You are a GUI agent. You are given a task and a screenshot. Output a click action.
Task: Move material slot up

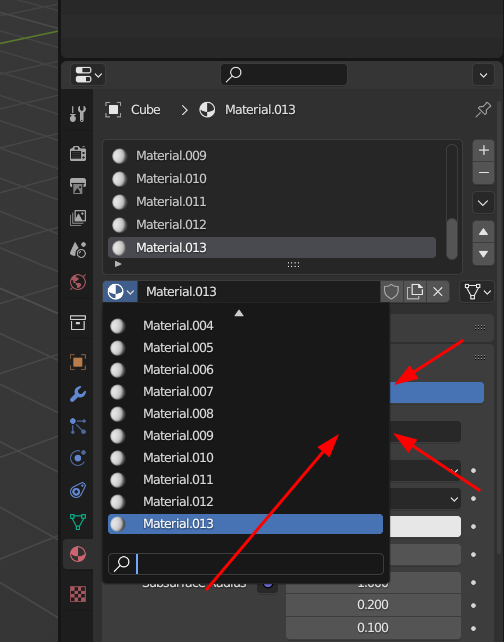point(484,232)
